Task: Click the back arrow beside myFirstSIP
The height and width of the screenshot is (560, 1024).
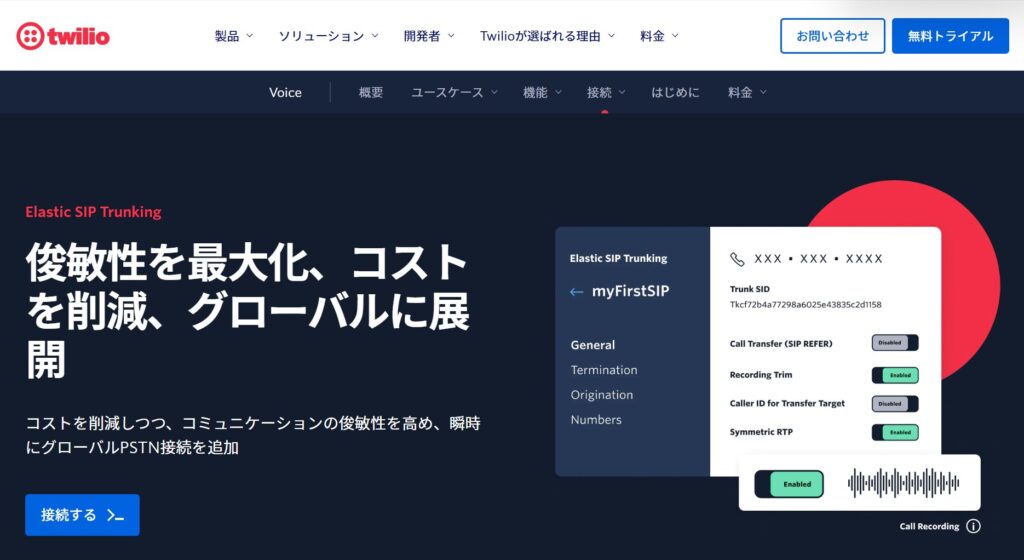Action: 576,292
